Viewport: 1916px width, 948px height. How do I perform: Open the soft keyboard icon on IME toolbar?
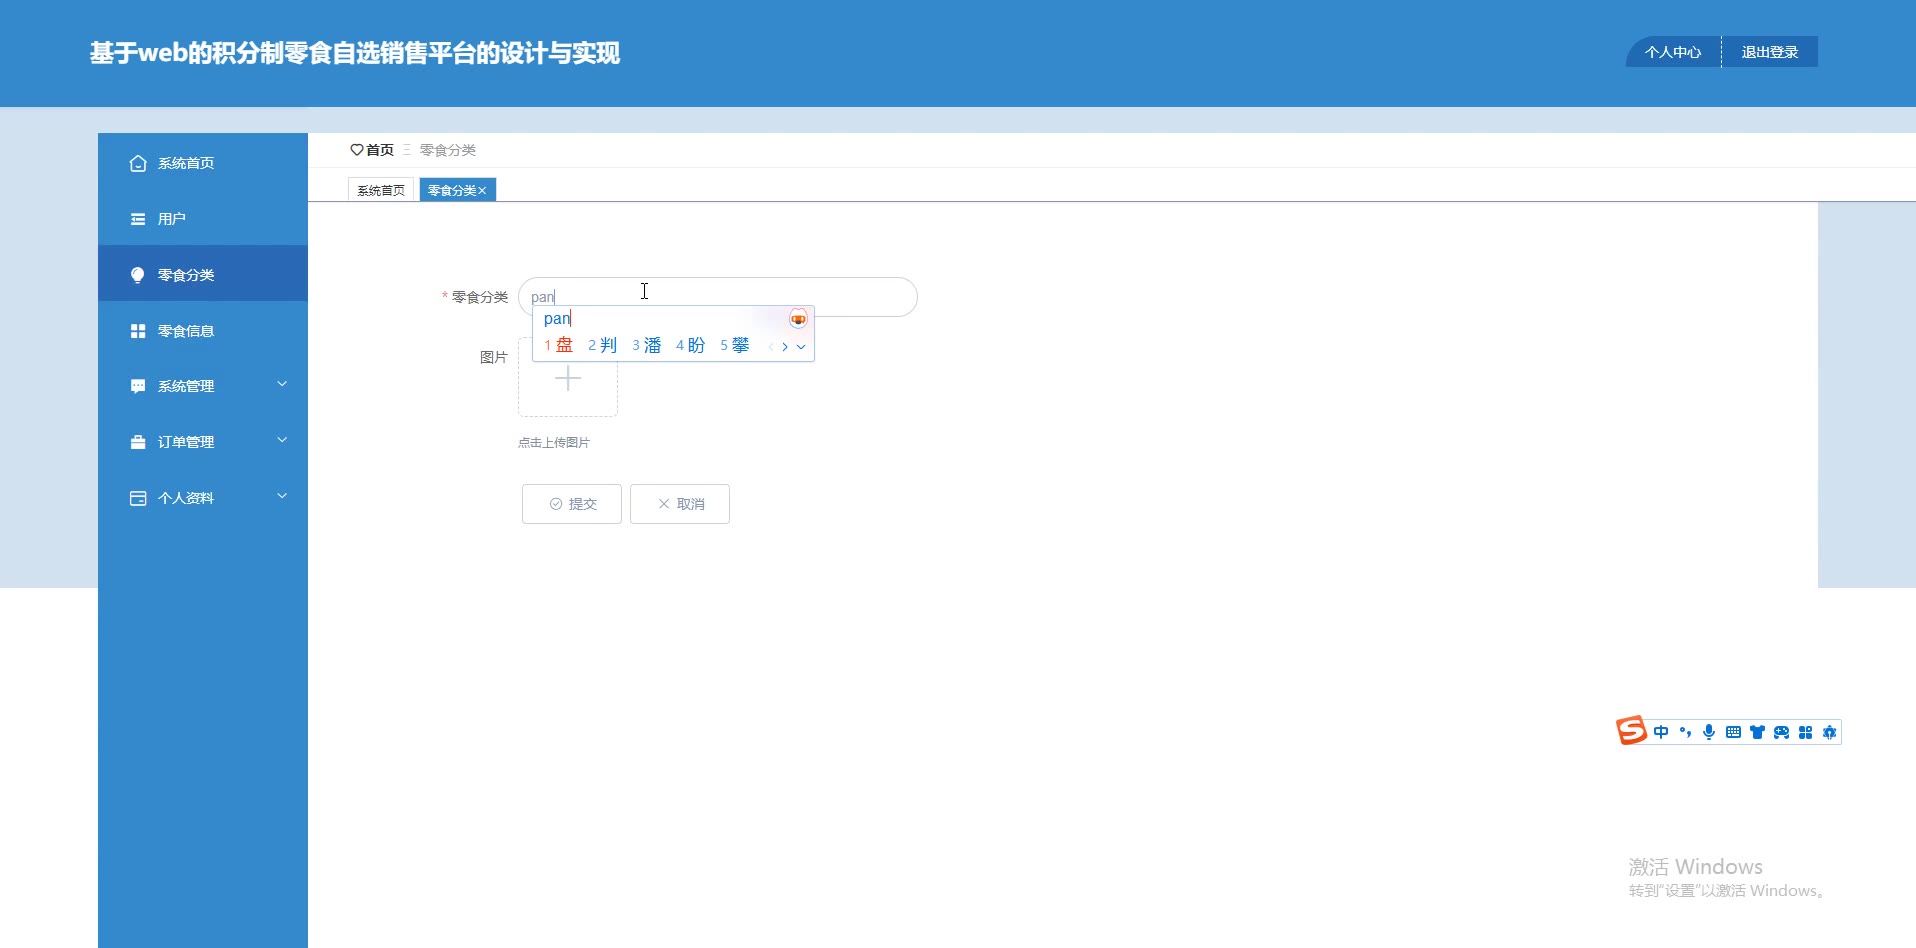1733,732
